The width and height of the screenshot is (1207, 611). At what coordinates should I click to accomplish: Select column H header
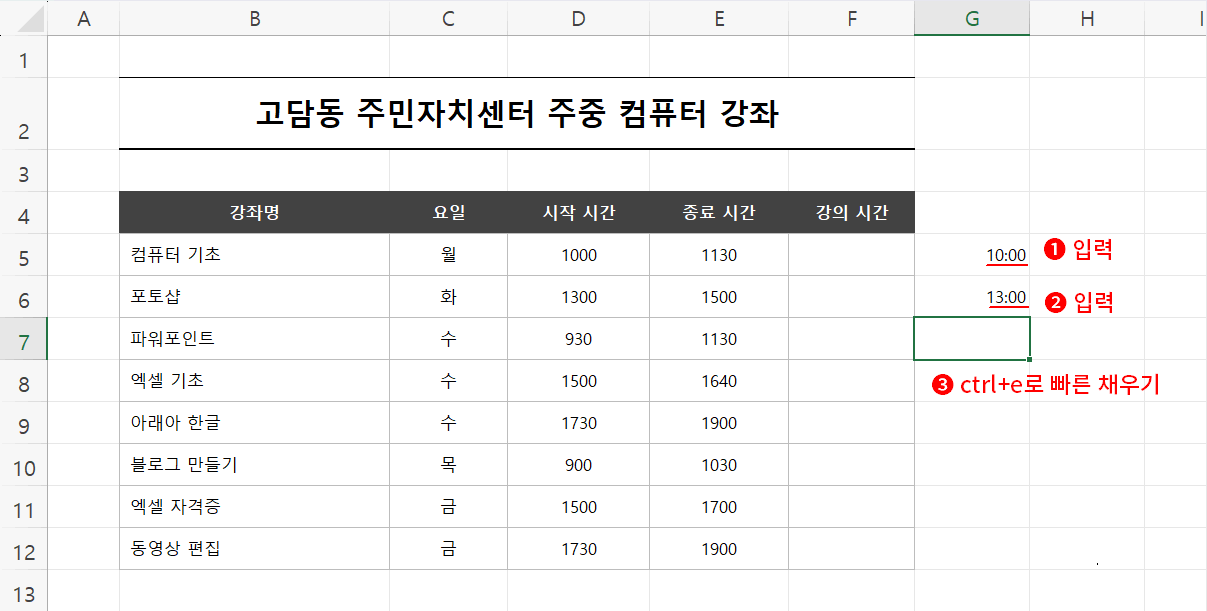(1087, 18)
